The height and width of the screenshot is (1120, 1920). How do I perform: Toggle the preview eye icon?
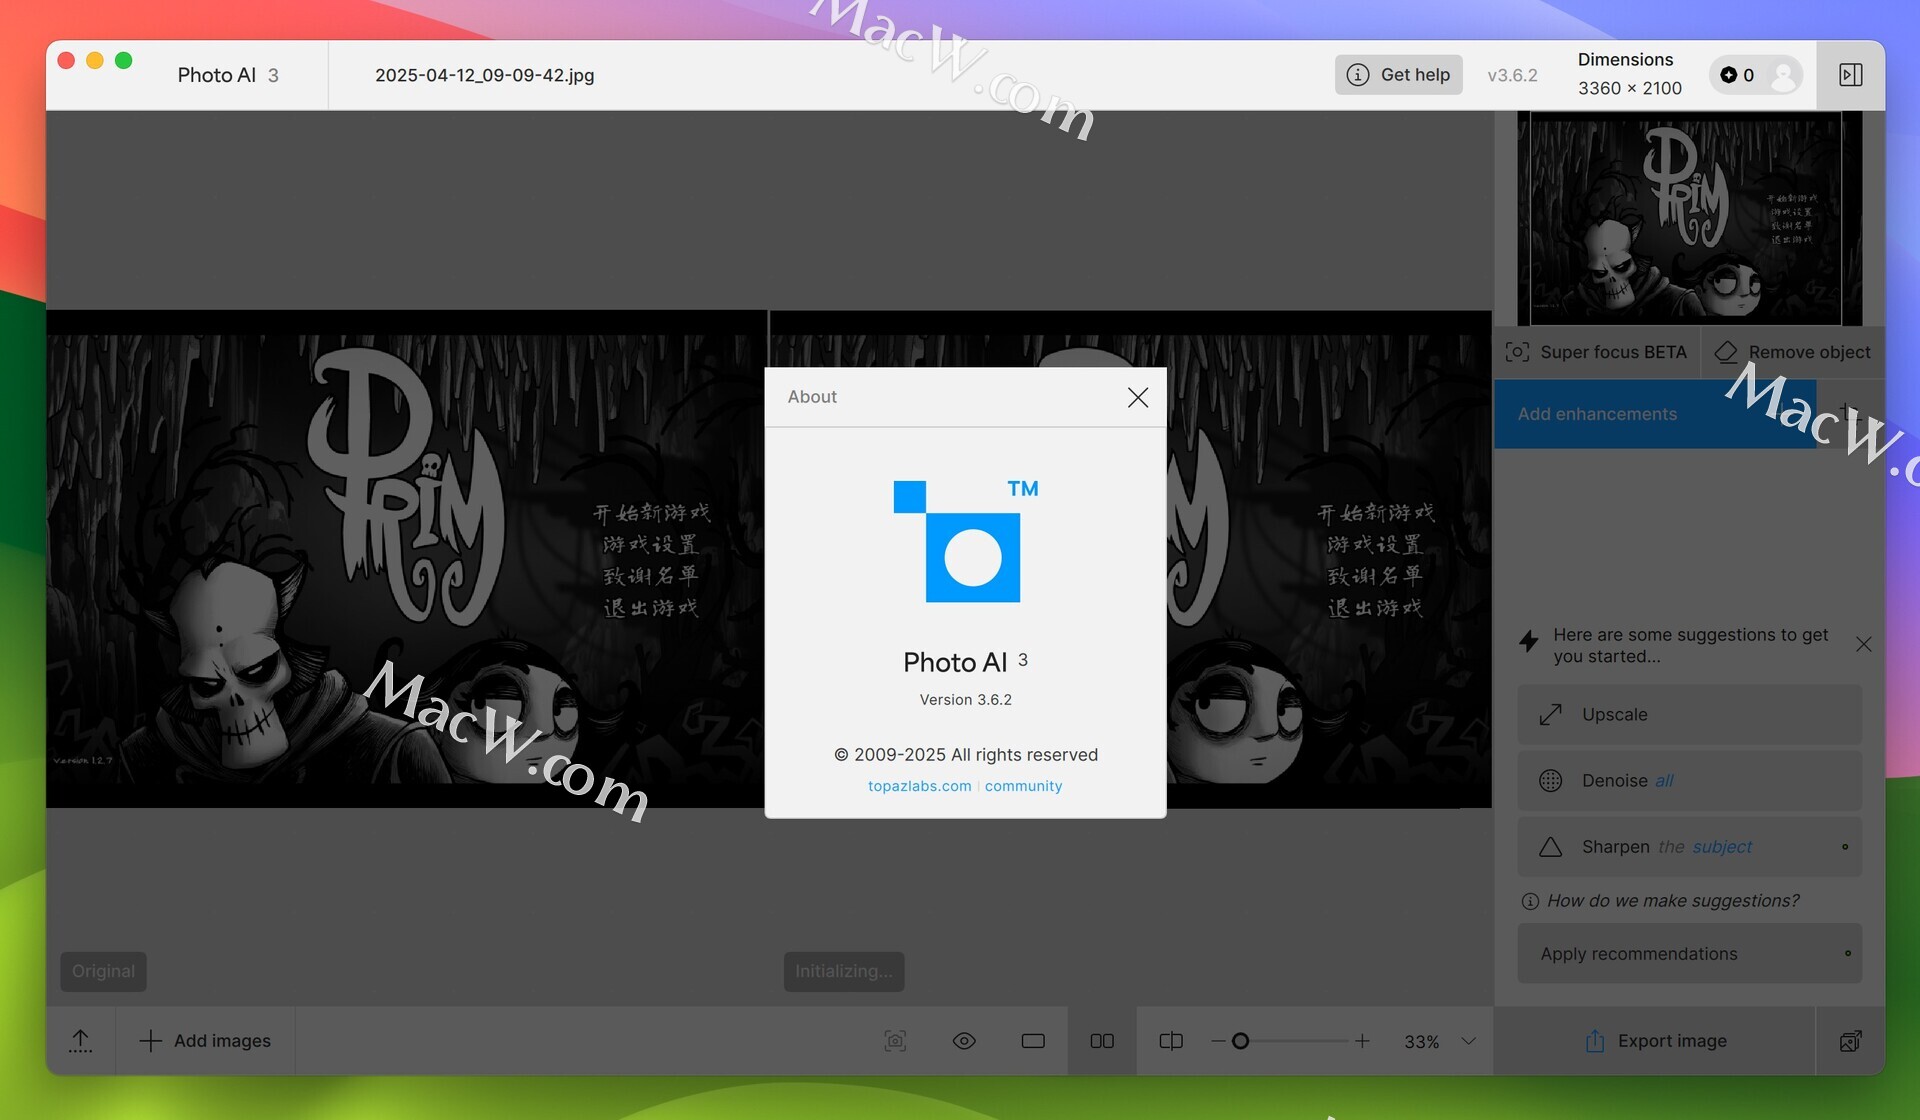pyautogui.click(x=964, y=1041)
